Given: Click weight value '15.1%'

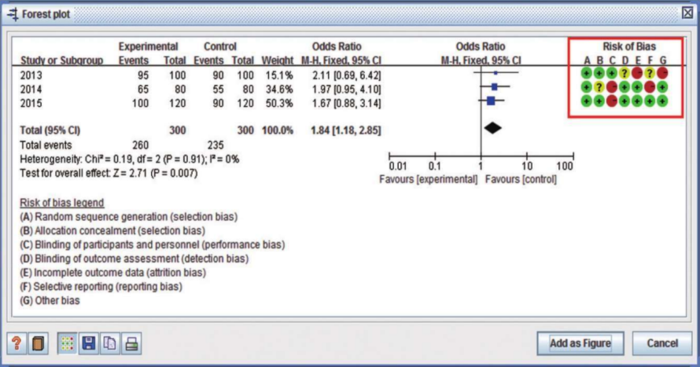Looking at the screenshot, I should point(279,75).
